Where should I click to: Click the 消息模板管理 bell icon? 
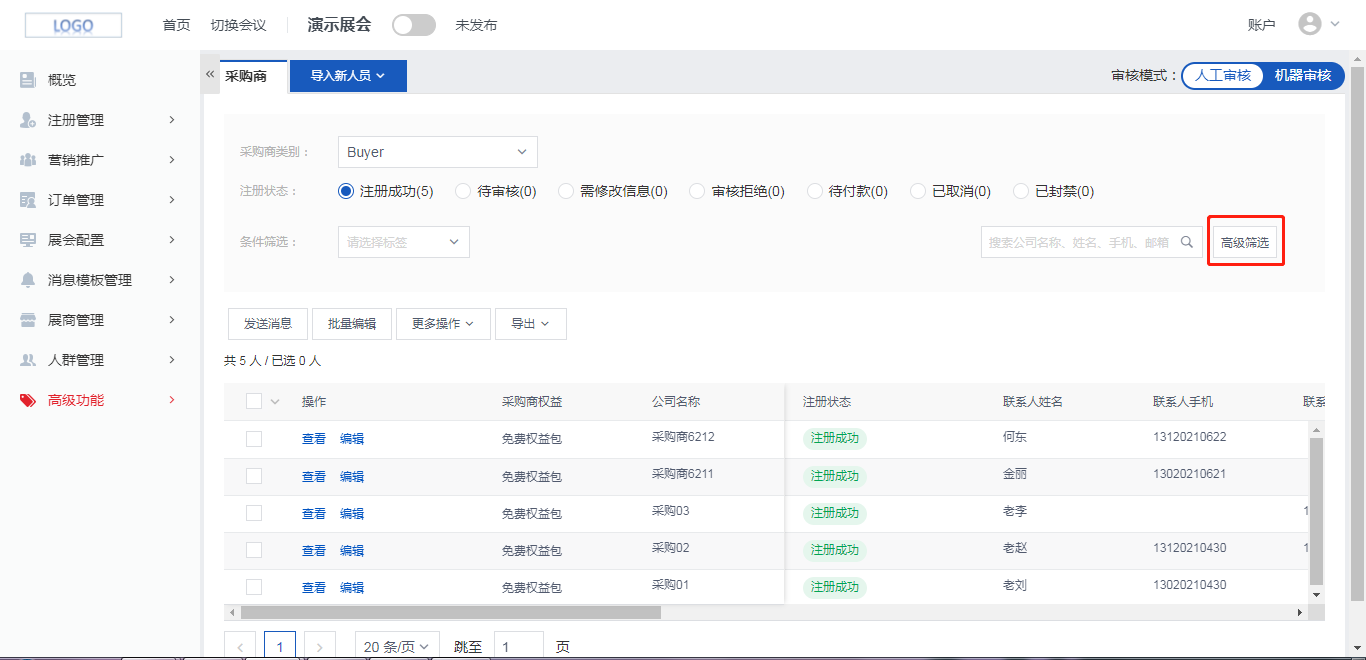28,280
